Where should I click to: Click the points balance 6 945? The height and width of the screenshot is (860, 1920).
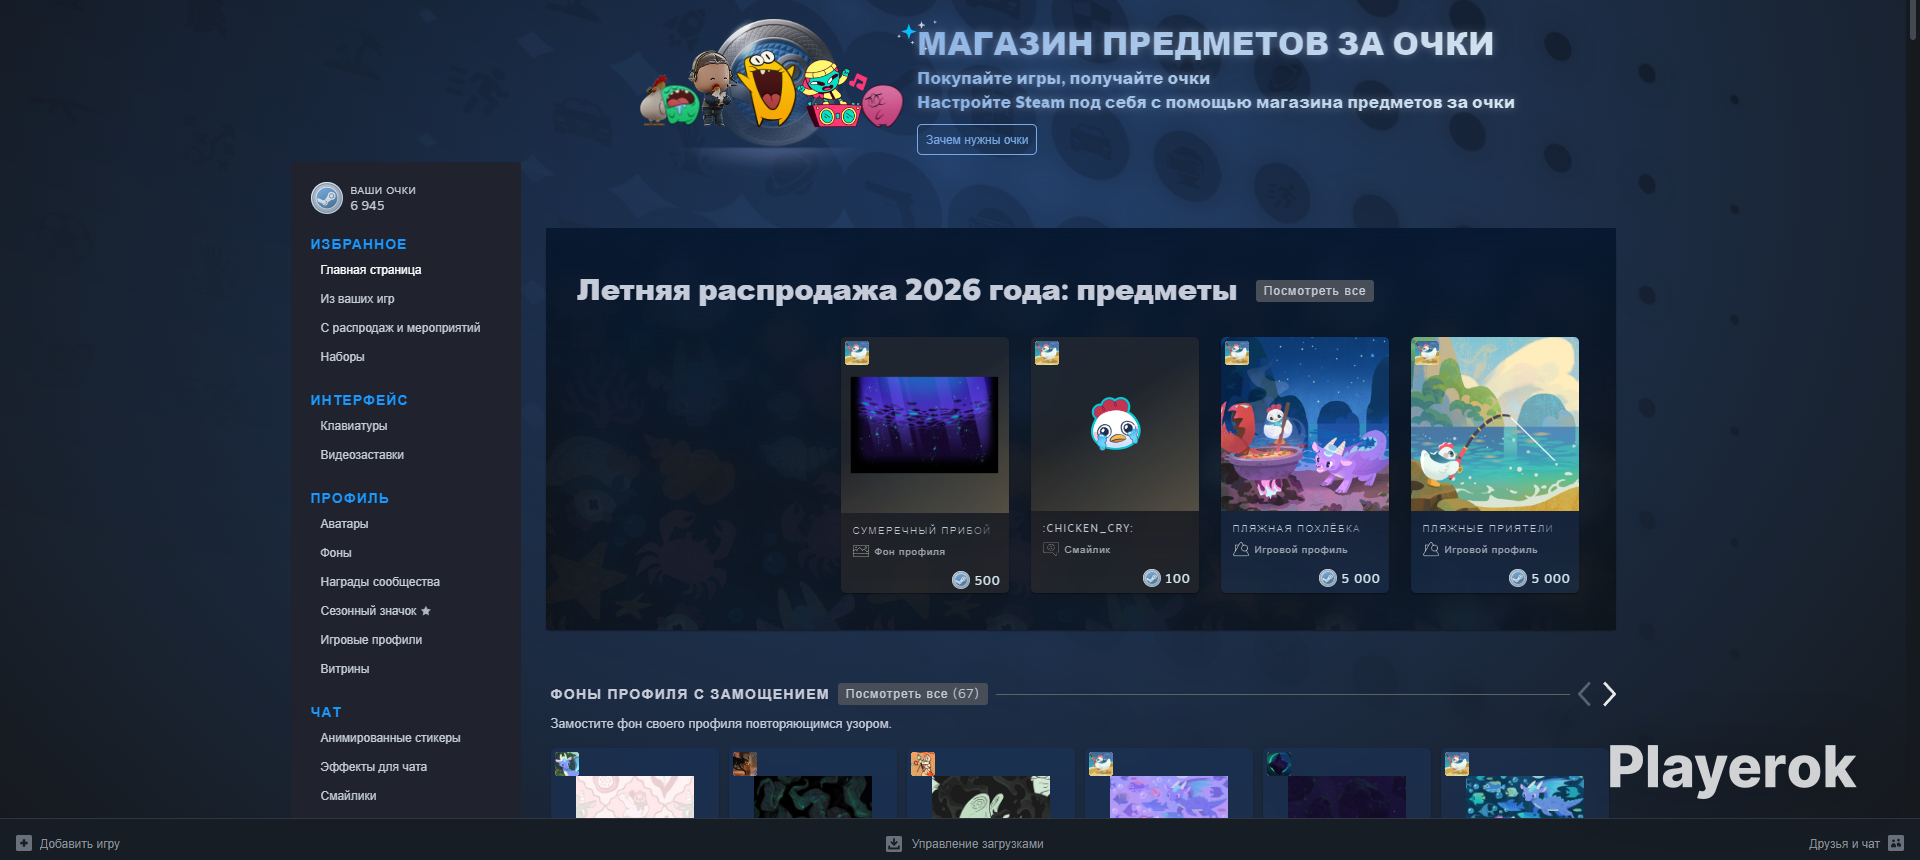pyautogui.click(x=367, y=206)
